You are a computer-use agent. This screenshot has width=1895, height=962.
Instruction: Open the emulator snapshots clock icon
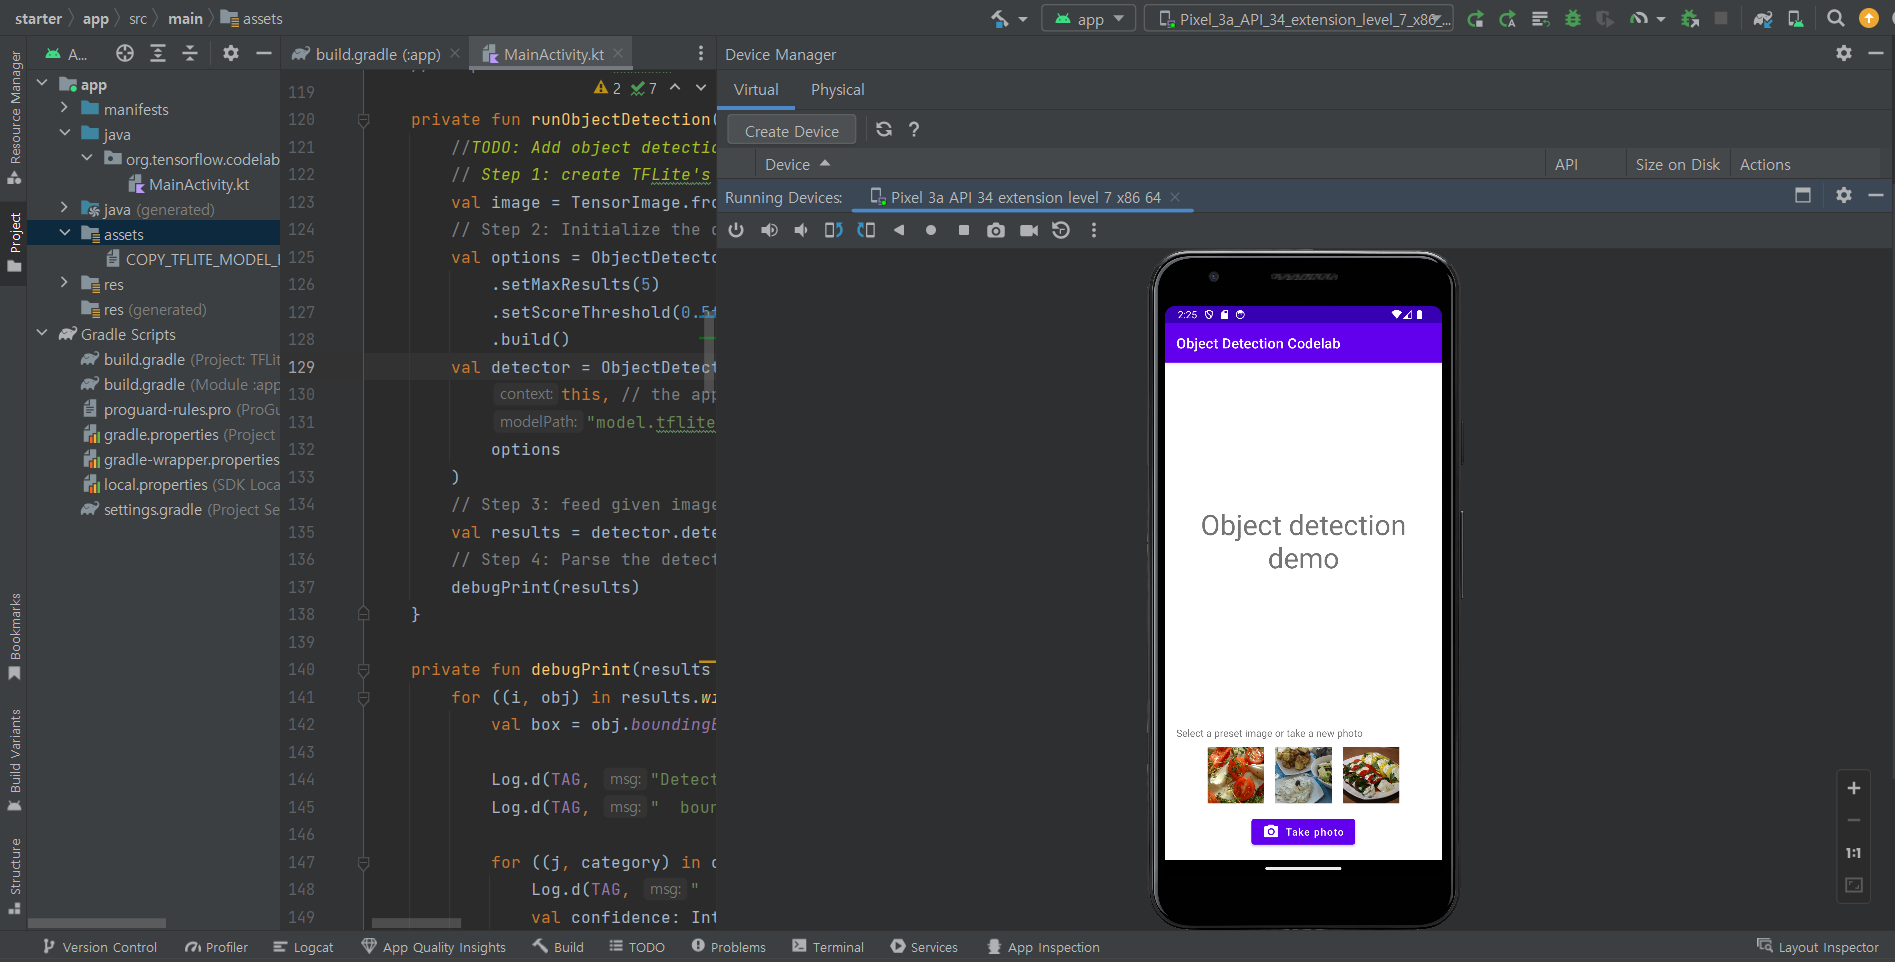(1061, 231)
